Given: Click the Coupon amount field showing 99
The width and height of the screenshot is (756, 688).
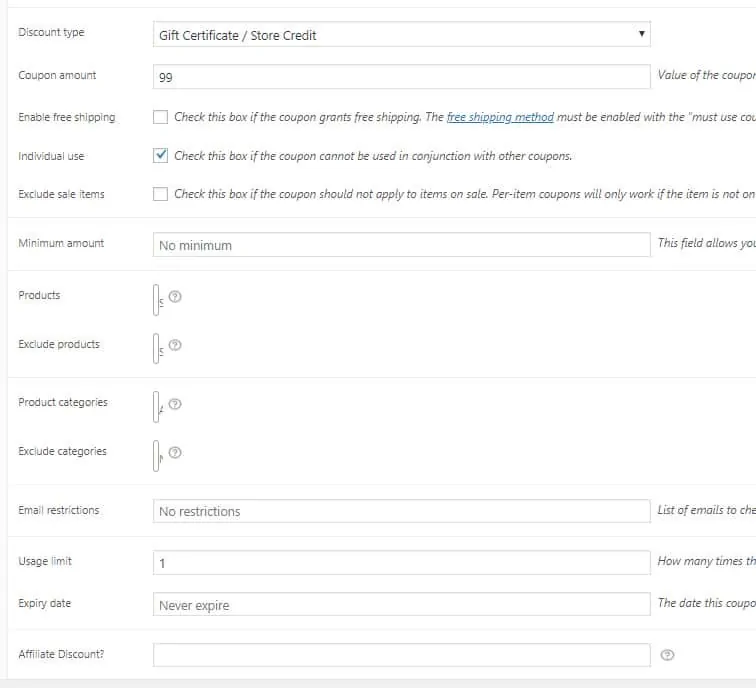Looking at the screenshot, I should point(402,77).
